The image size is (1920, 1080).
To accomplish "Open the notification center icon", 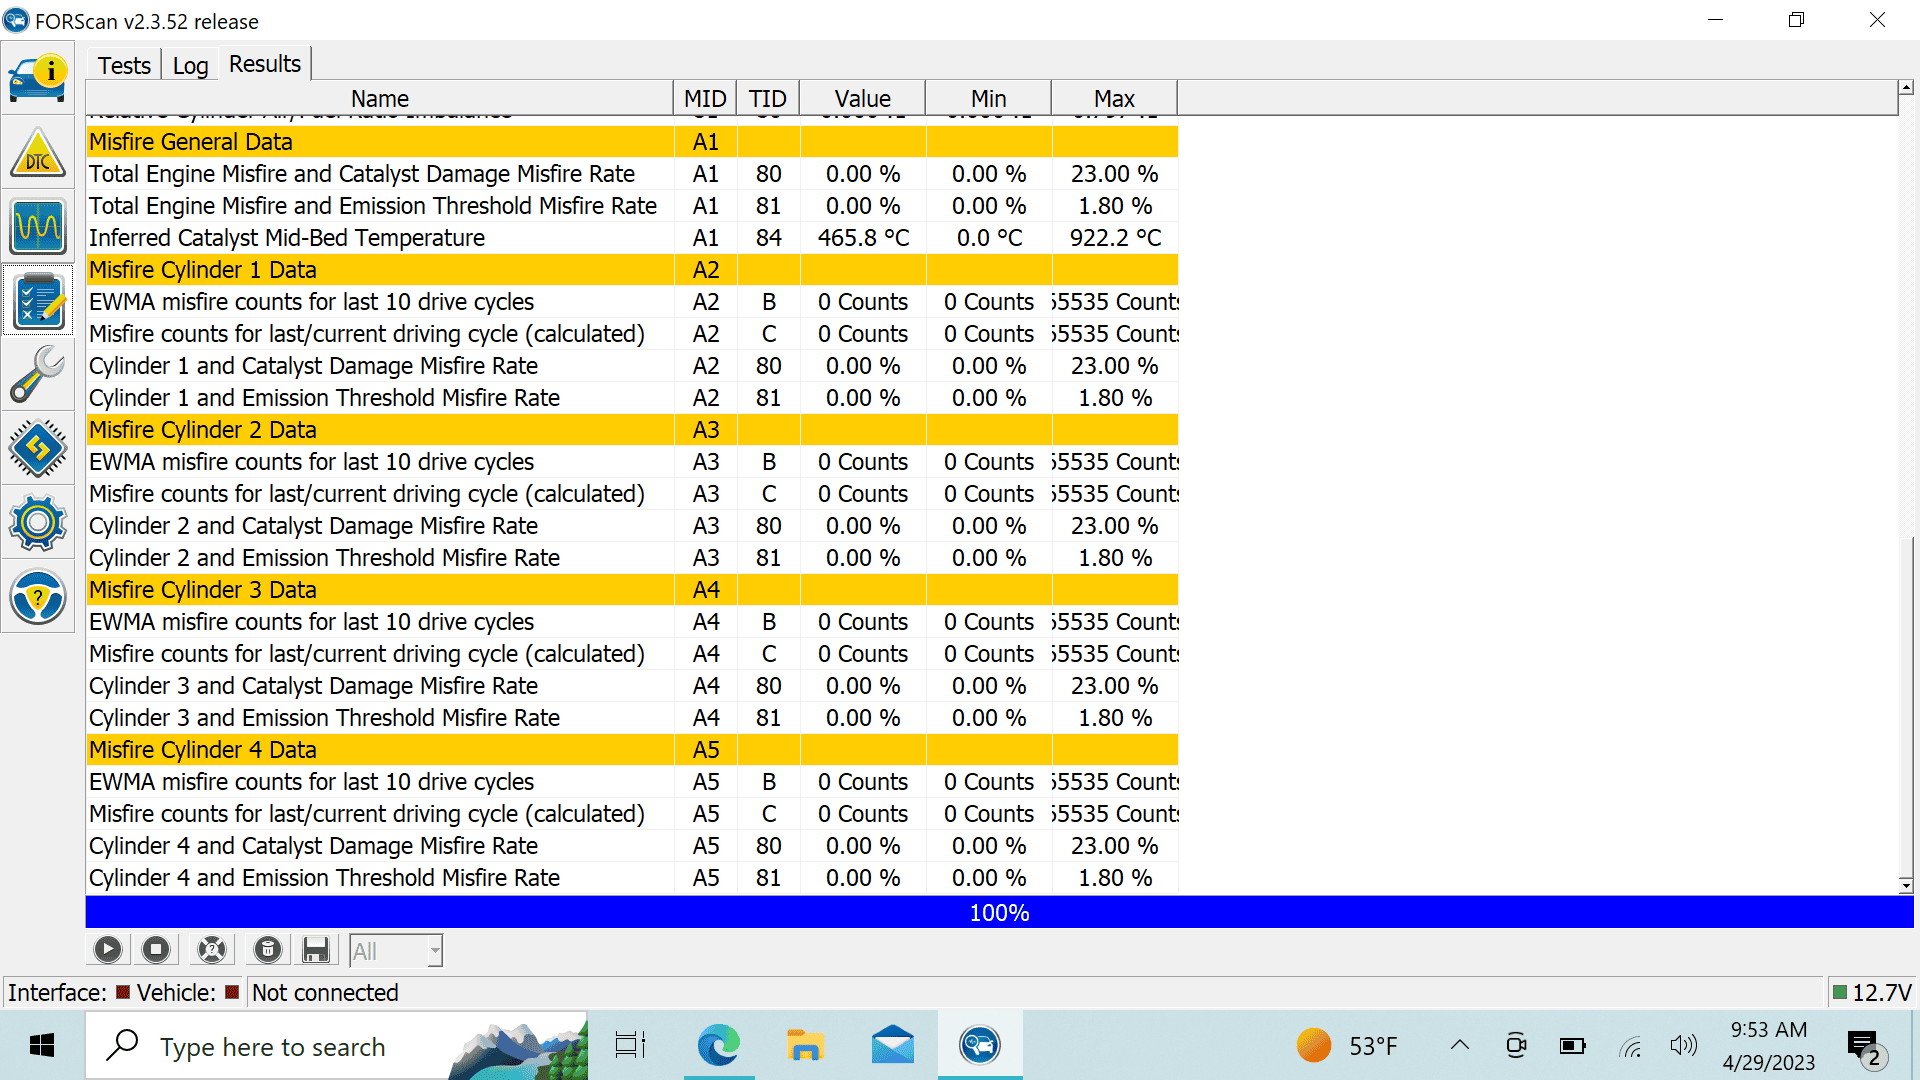I will (1866, 1048).
